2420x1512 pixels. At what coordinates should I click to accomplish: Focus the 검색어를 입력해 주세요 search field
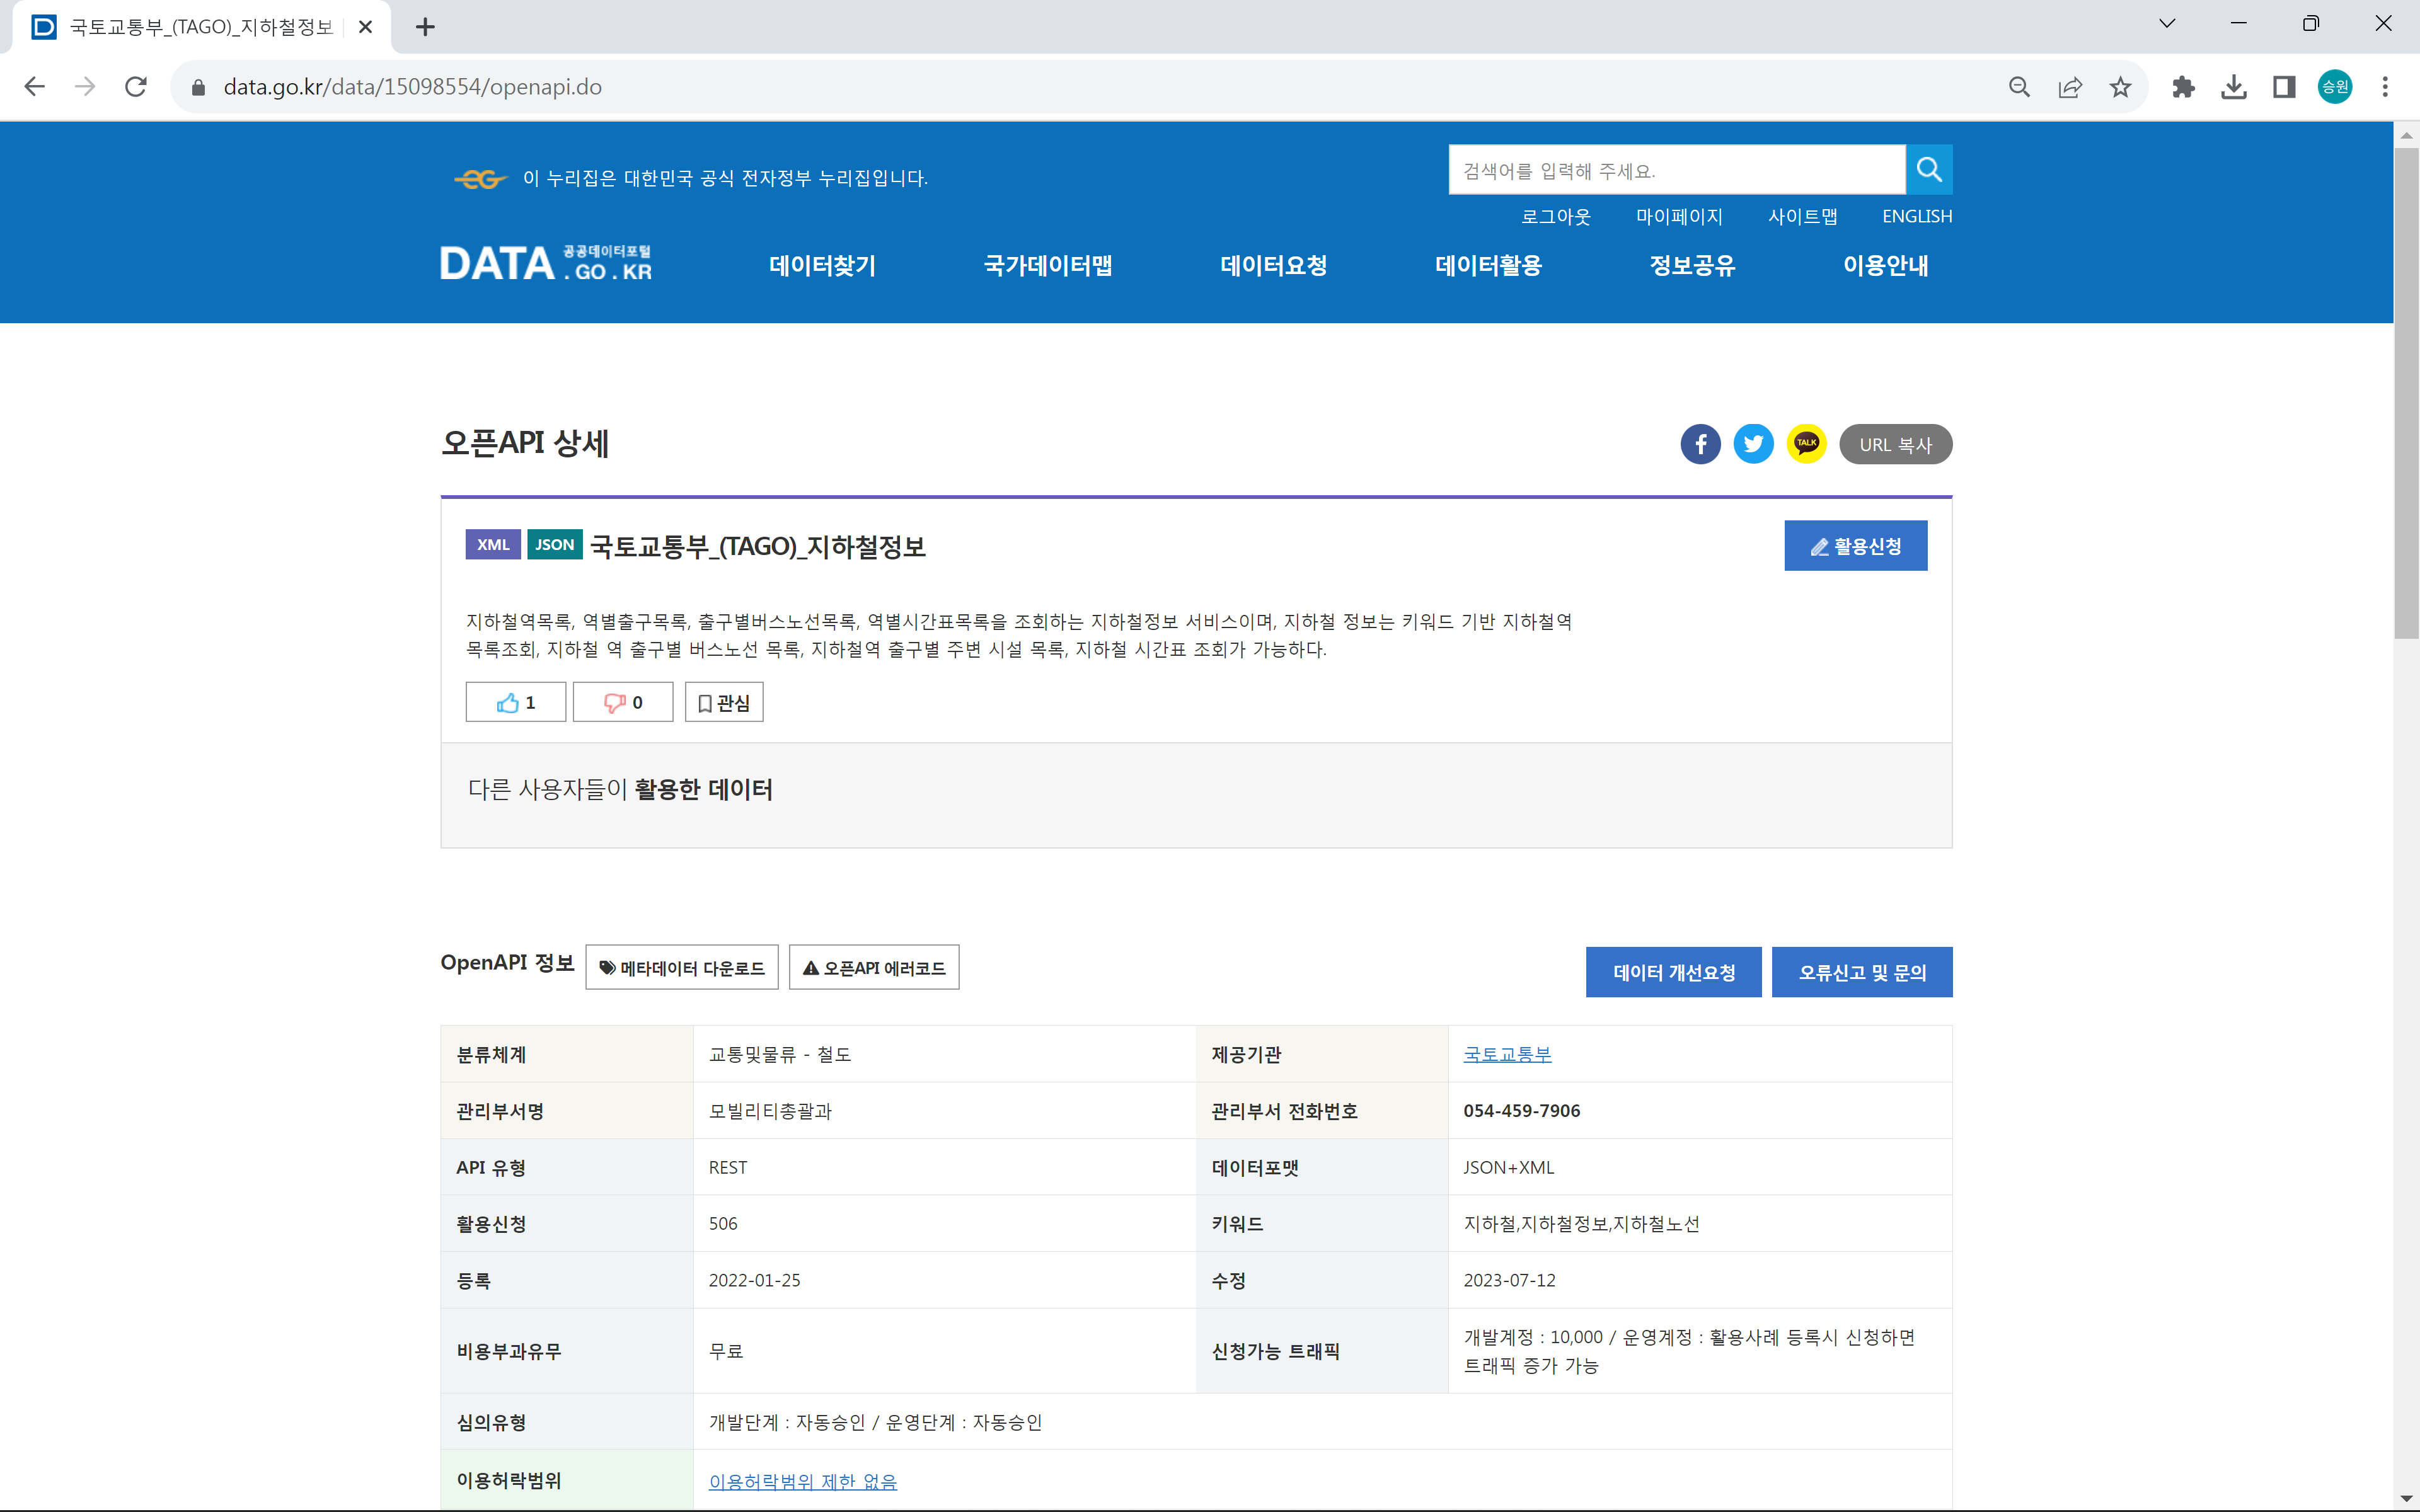pos(1676,170)
